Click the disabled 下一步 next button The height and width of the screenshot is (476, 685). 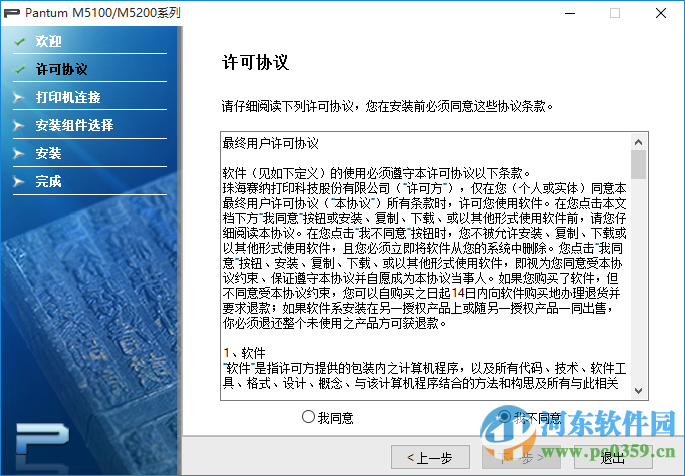[521, 457]
